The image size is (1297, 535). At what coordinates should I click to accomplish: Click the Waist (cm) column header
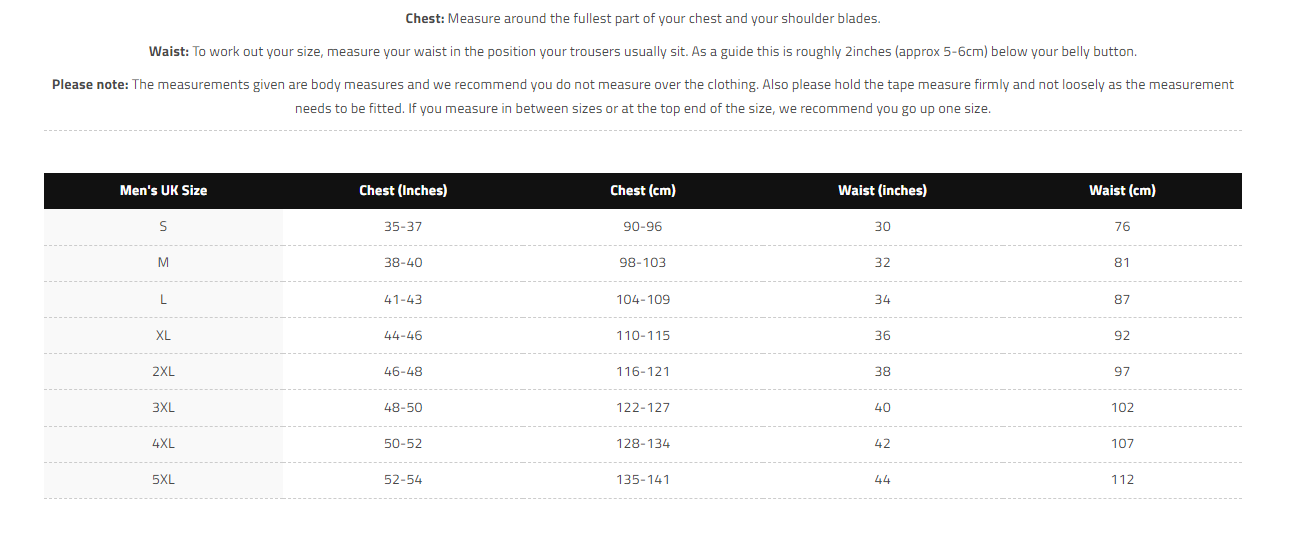coord(1122,190)
